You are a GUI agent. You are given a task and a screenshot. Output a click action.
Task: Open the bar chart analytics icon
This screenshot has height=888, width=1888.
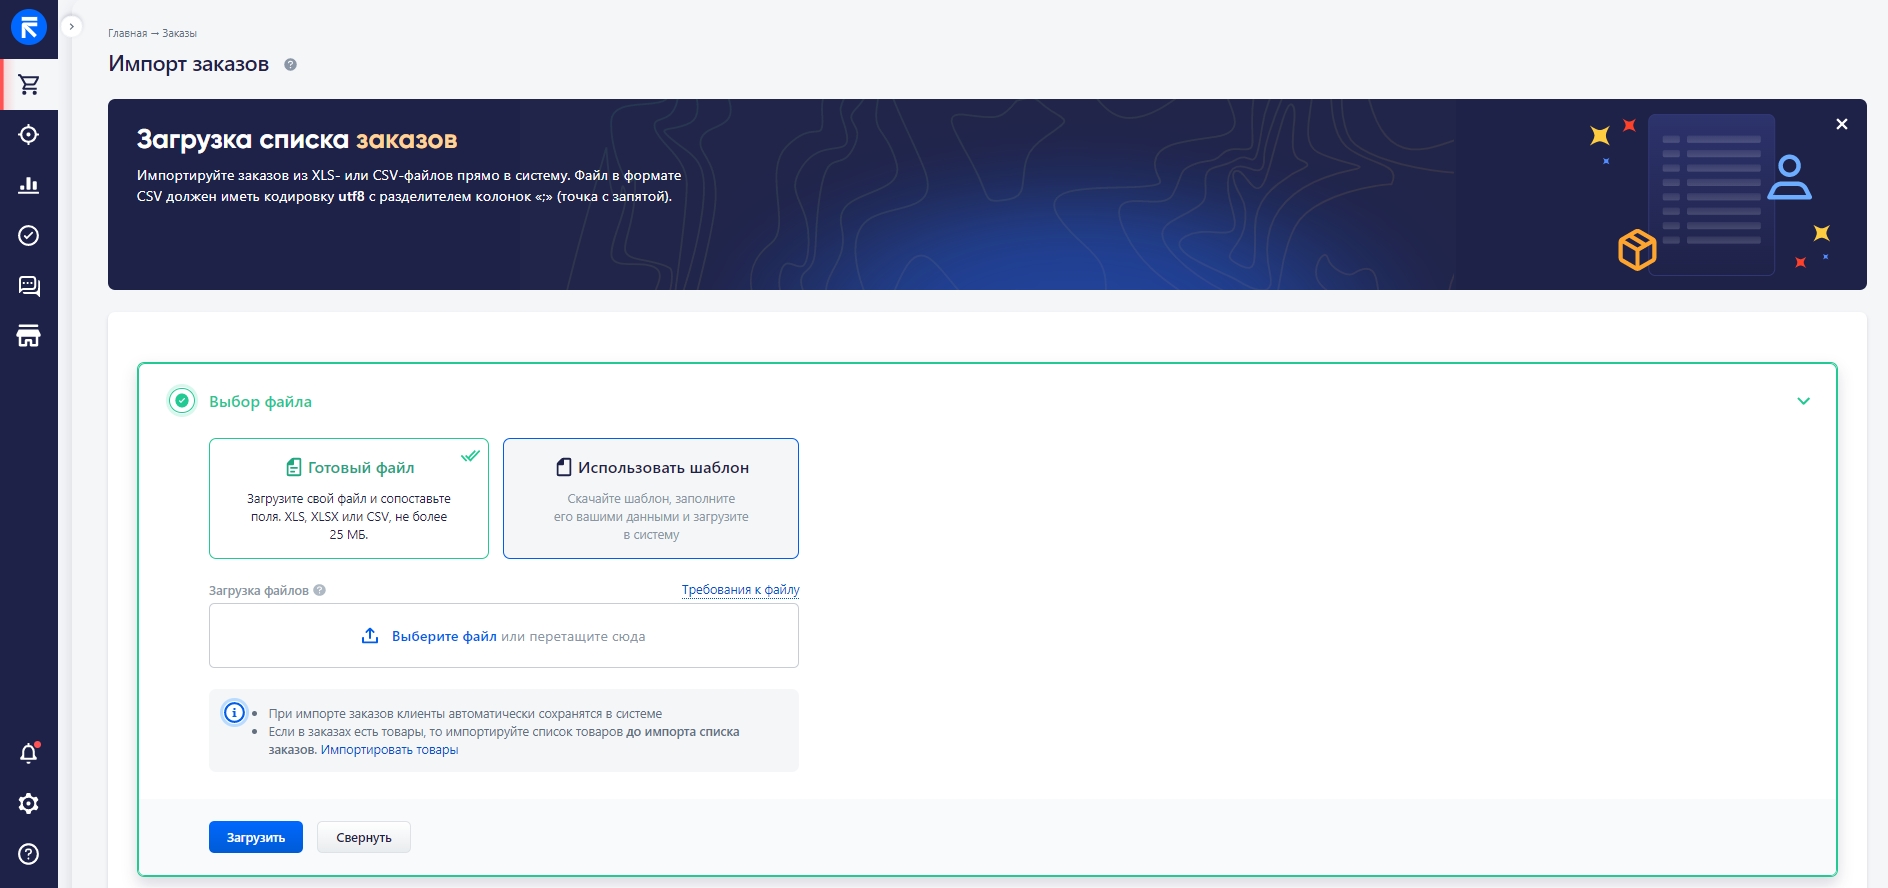pos(29,185)
